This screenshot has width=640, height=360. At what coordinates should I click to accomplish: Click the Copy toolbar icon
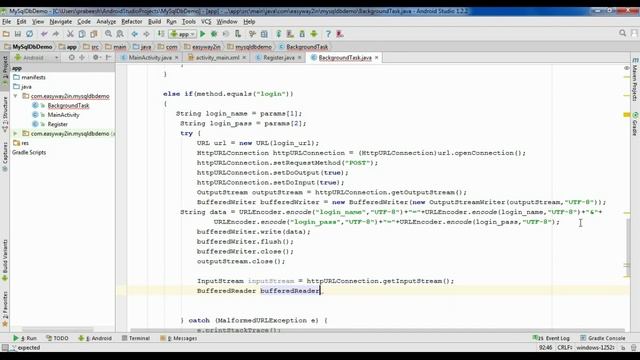82,34
